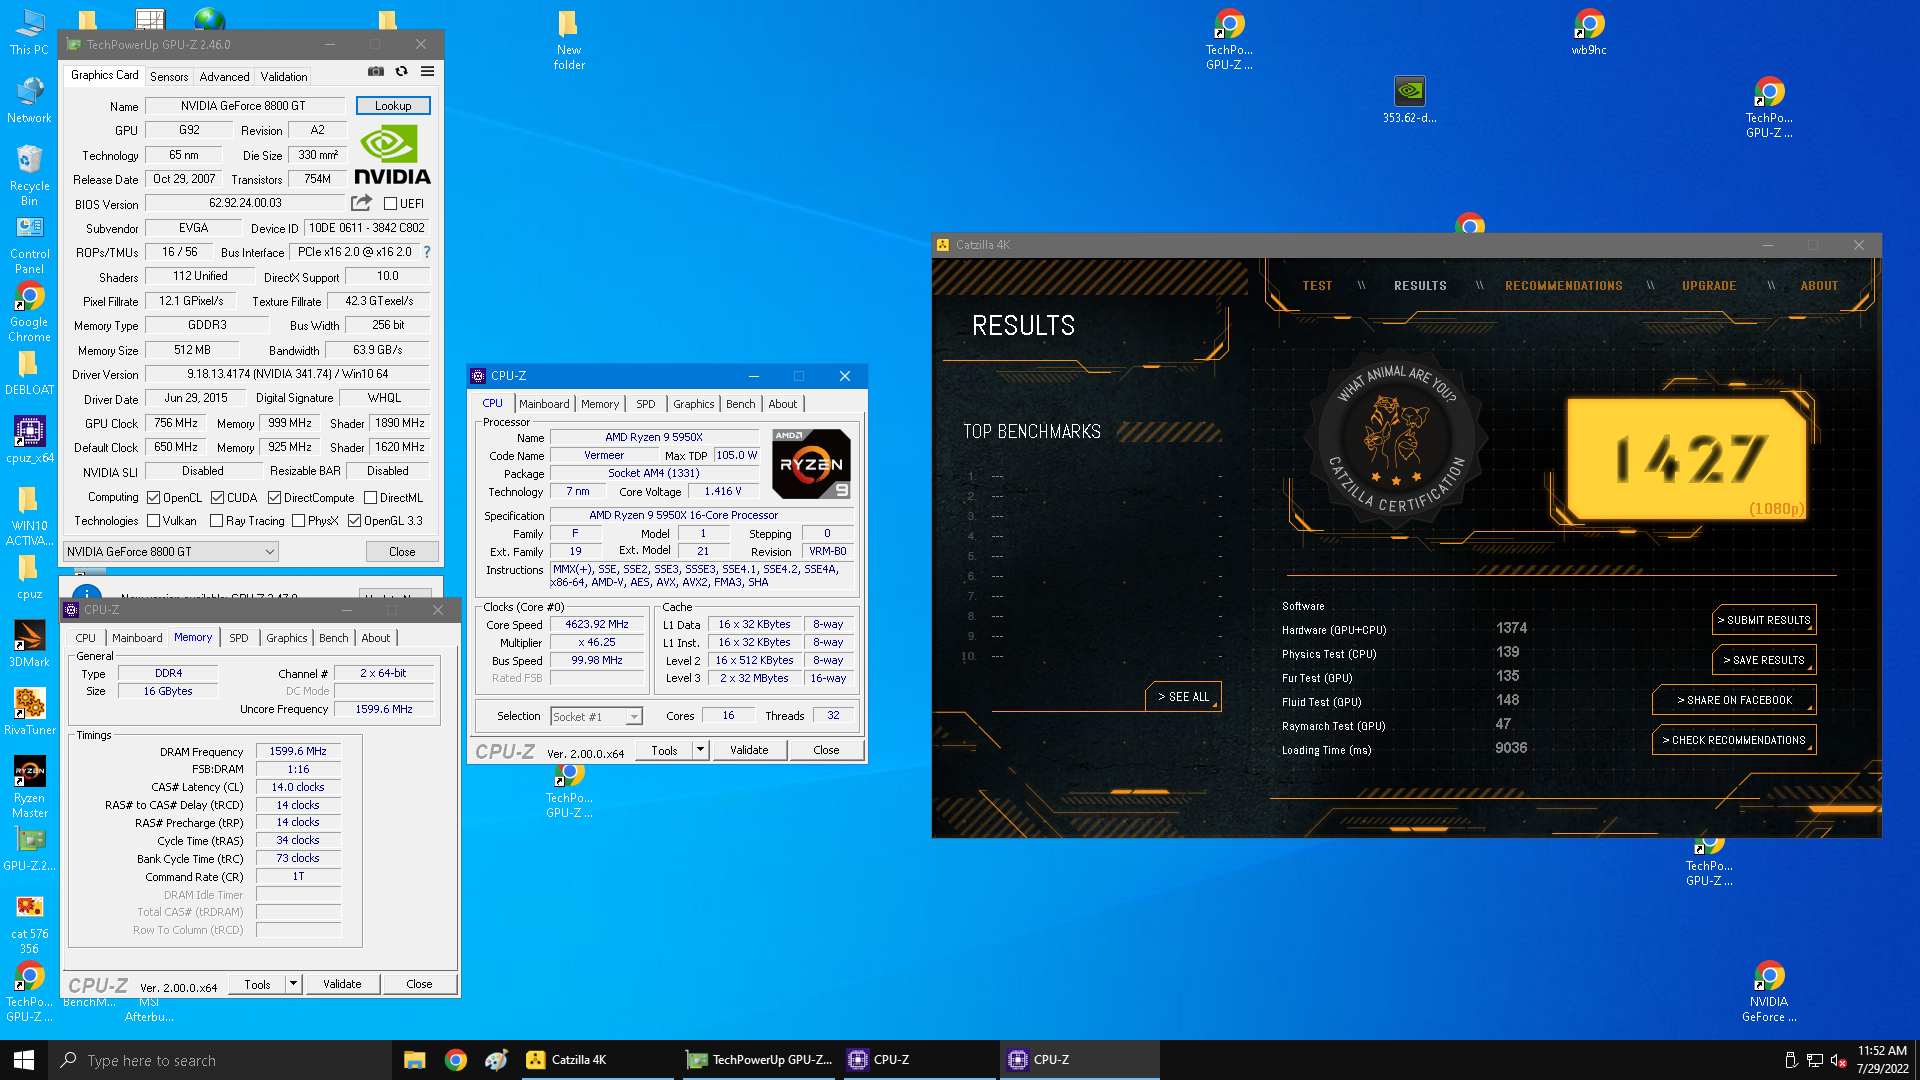This screenshot has height=1080, width=1920.
Task: Open Google Chrome desktop shortcut
Action: [29, 312]
